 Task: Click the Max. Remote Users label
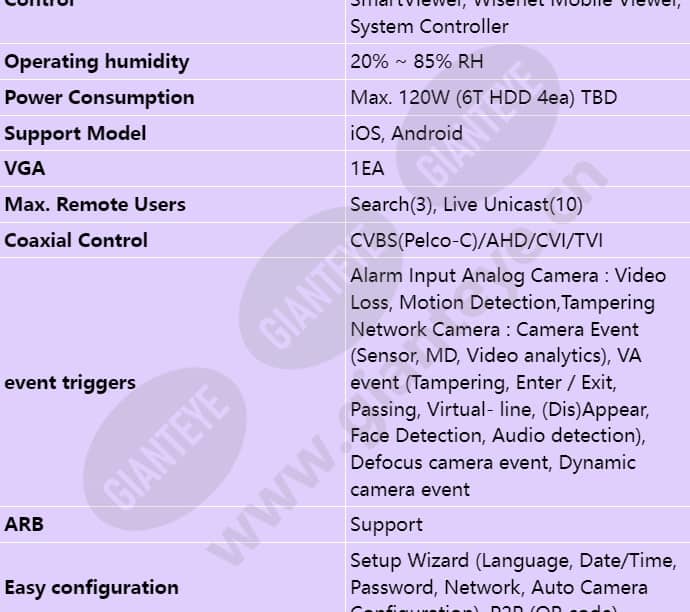tap(95, 205)
